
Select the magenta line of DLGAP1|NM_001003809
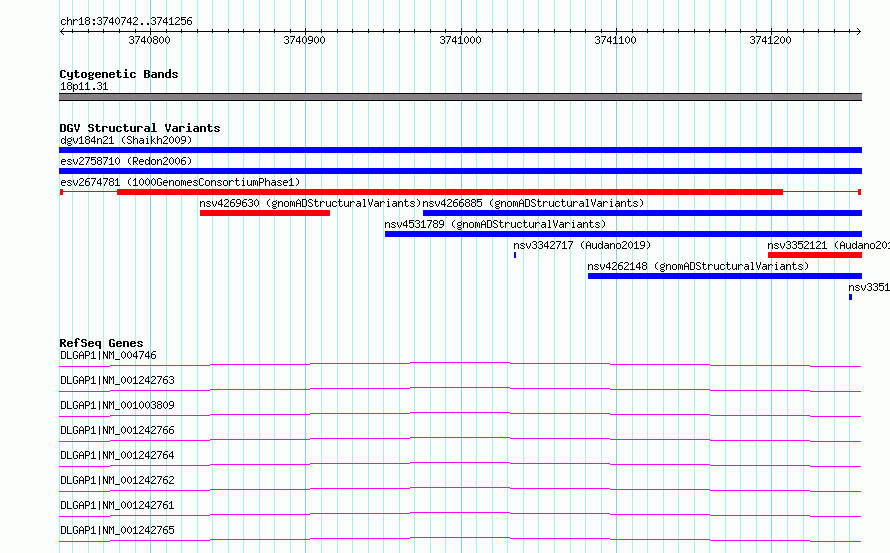point(460,414)
